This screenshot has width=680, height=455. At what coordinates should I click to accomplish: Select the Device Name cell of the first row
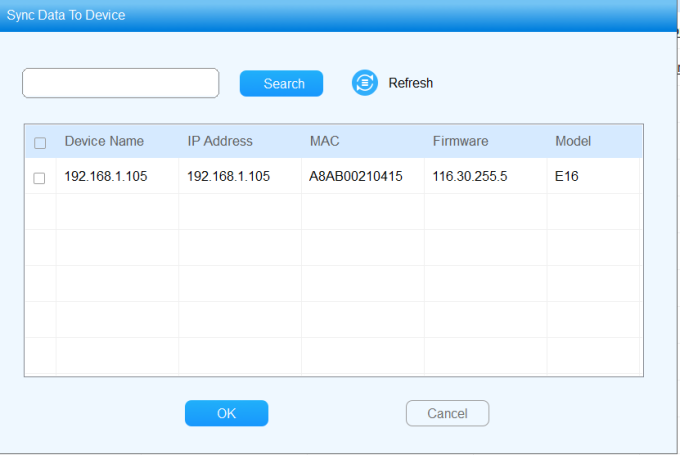pyautogui.click(x=105, y=177)
